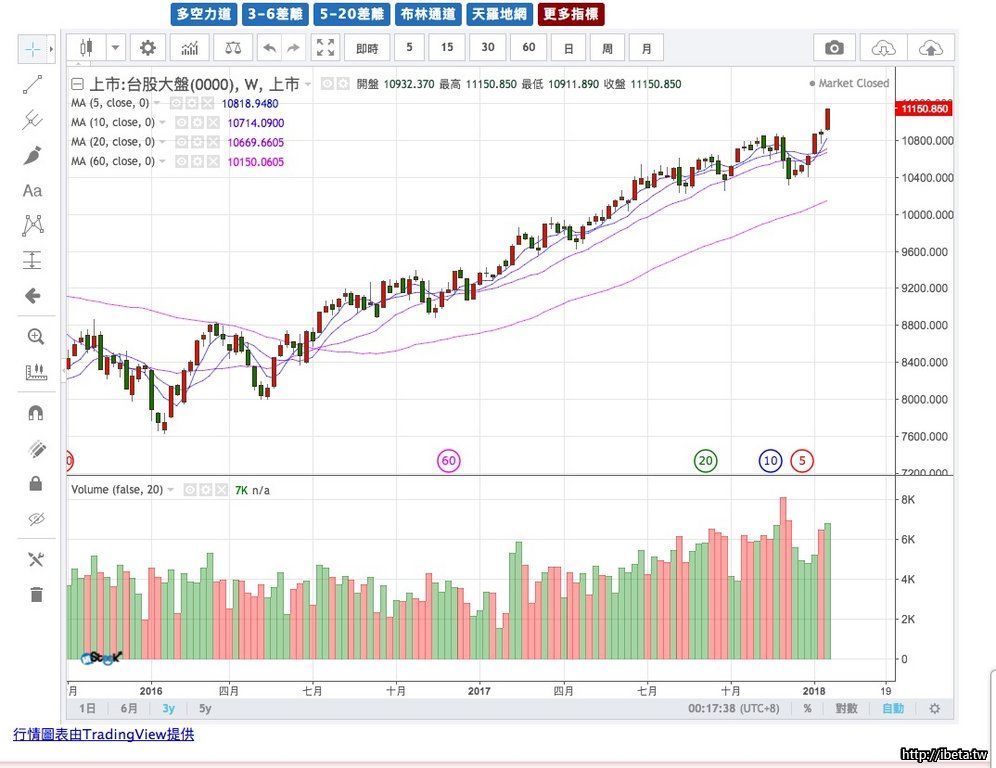The width and height of the screenshot is (996, 768).
Task: Toggle hide all drawings eye icon
Action: [x=36, y=519]
